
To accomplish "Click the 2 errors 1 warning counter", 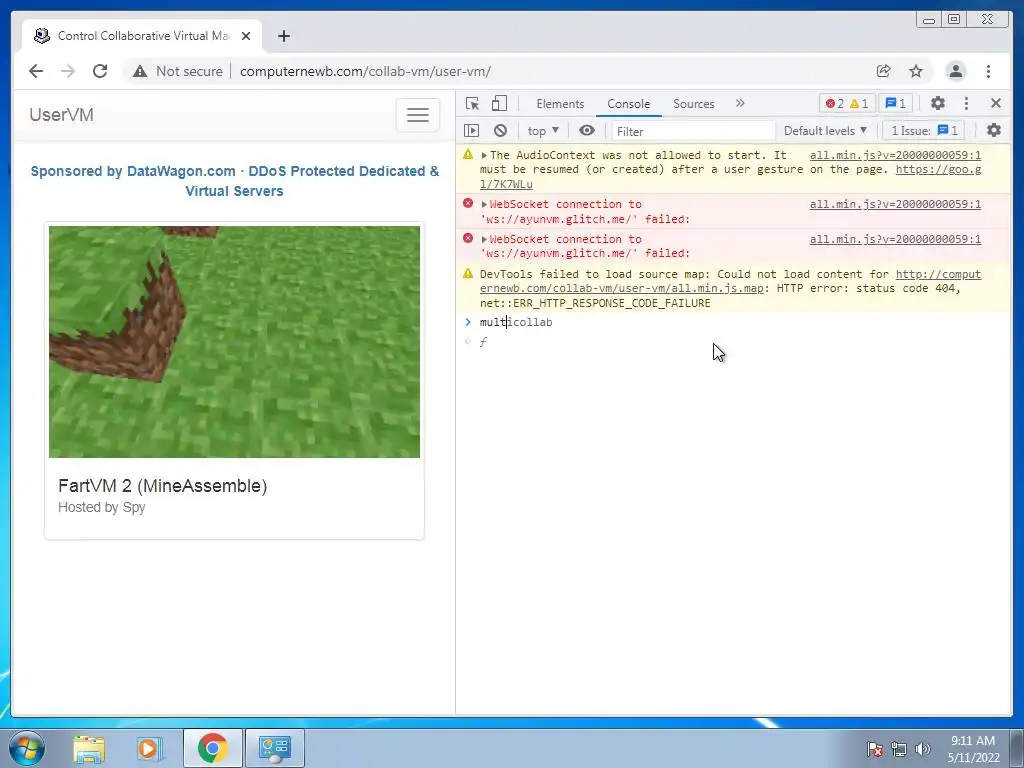I will tap(846, 103).
